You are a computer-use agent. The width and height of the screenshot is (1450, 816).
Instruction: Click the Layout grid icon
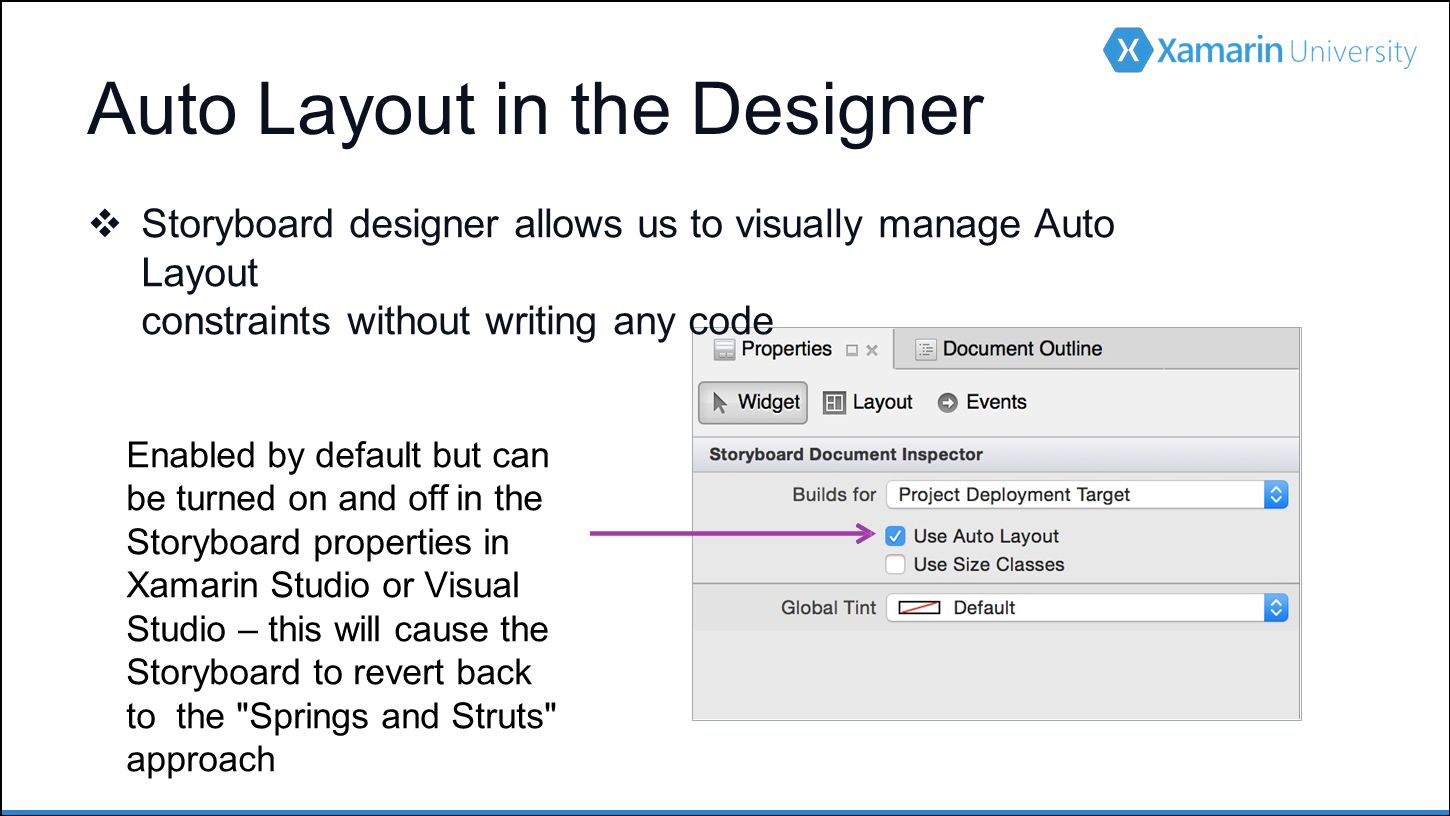[x=834, y=403]
